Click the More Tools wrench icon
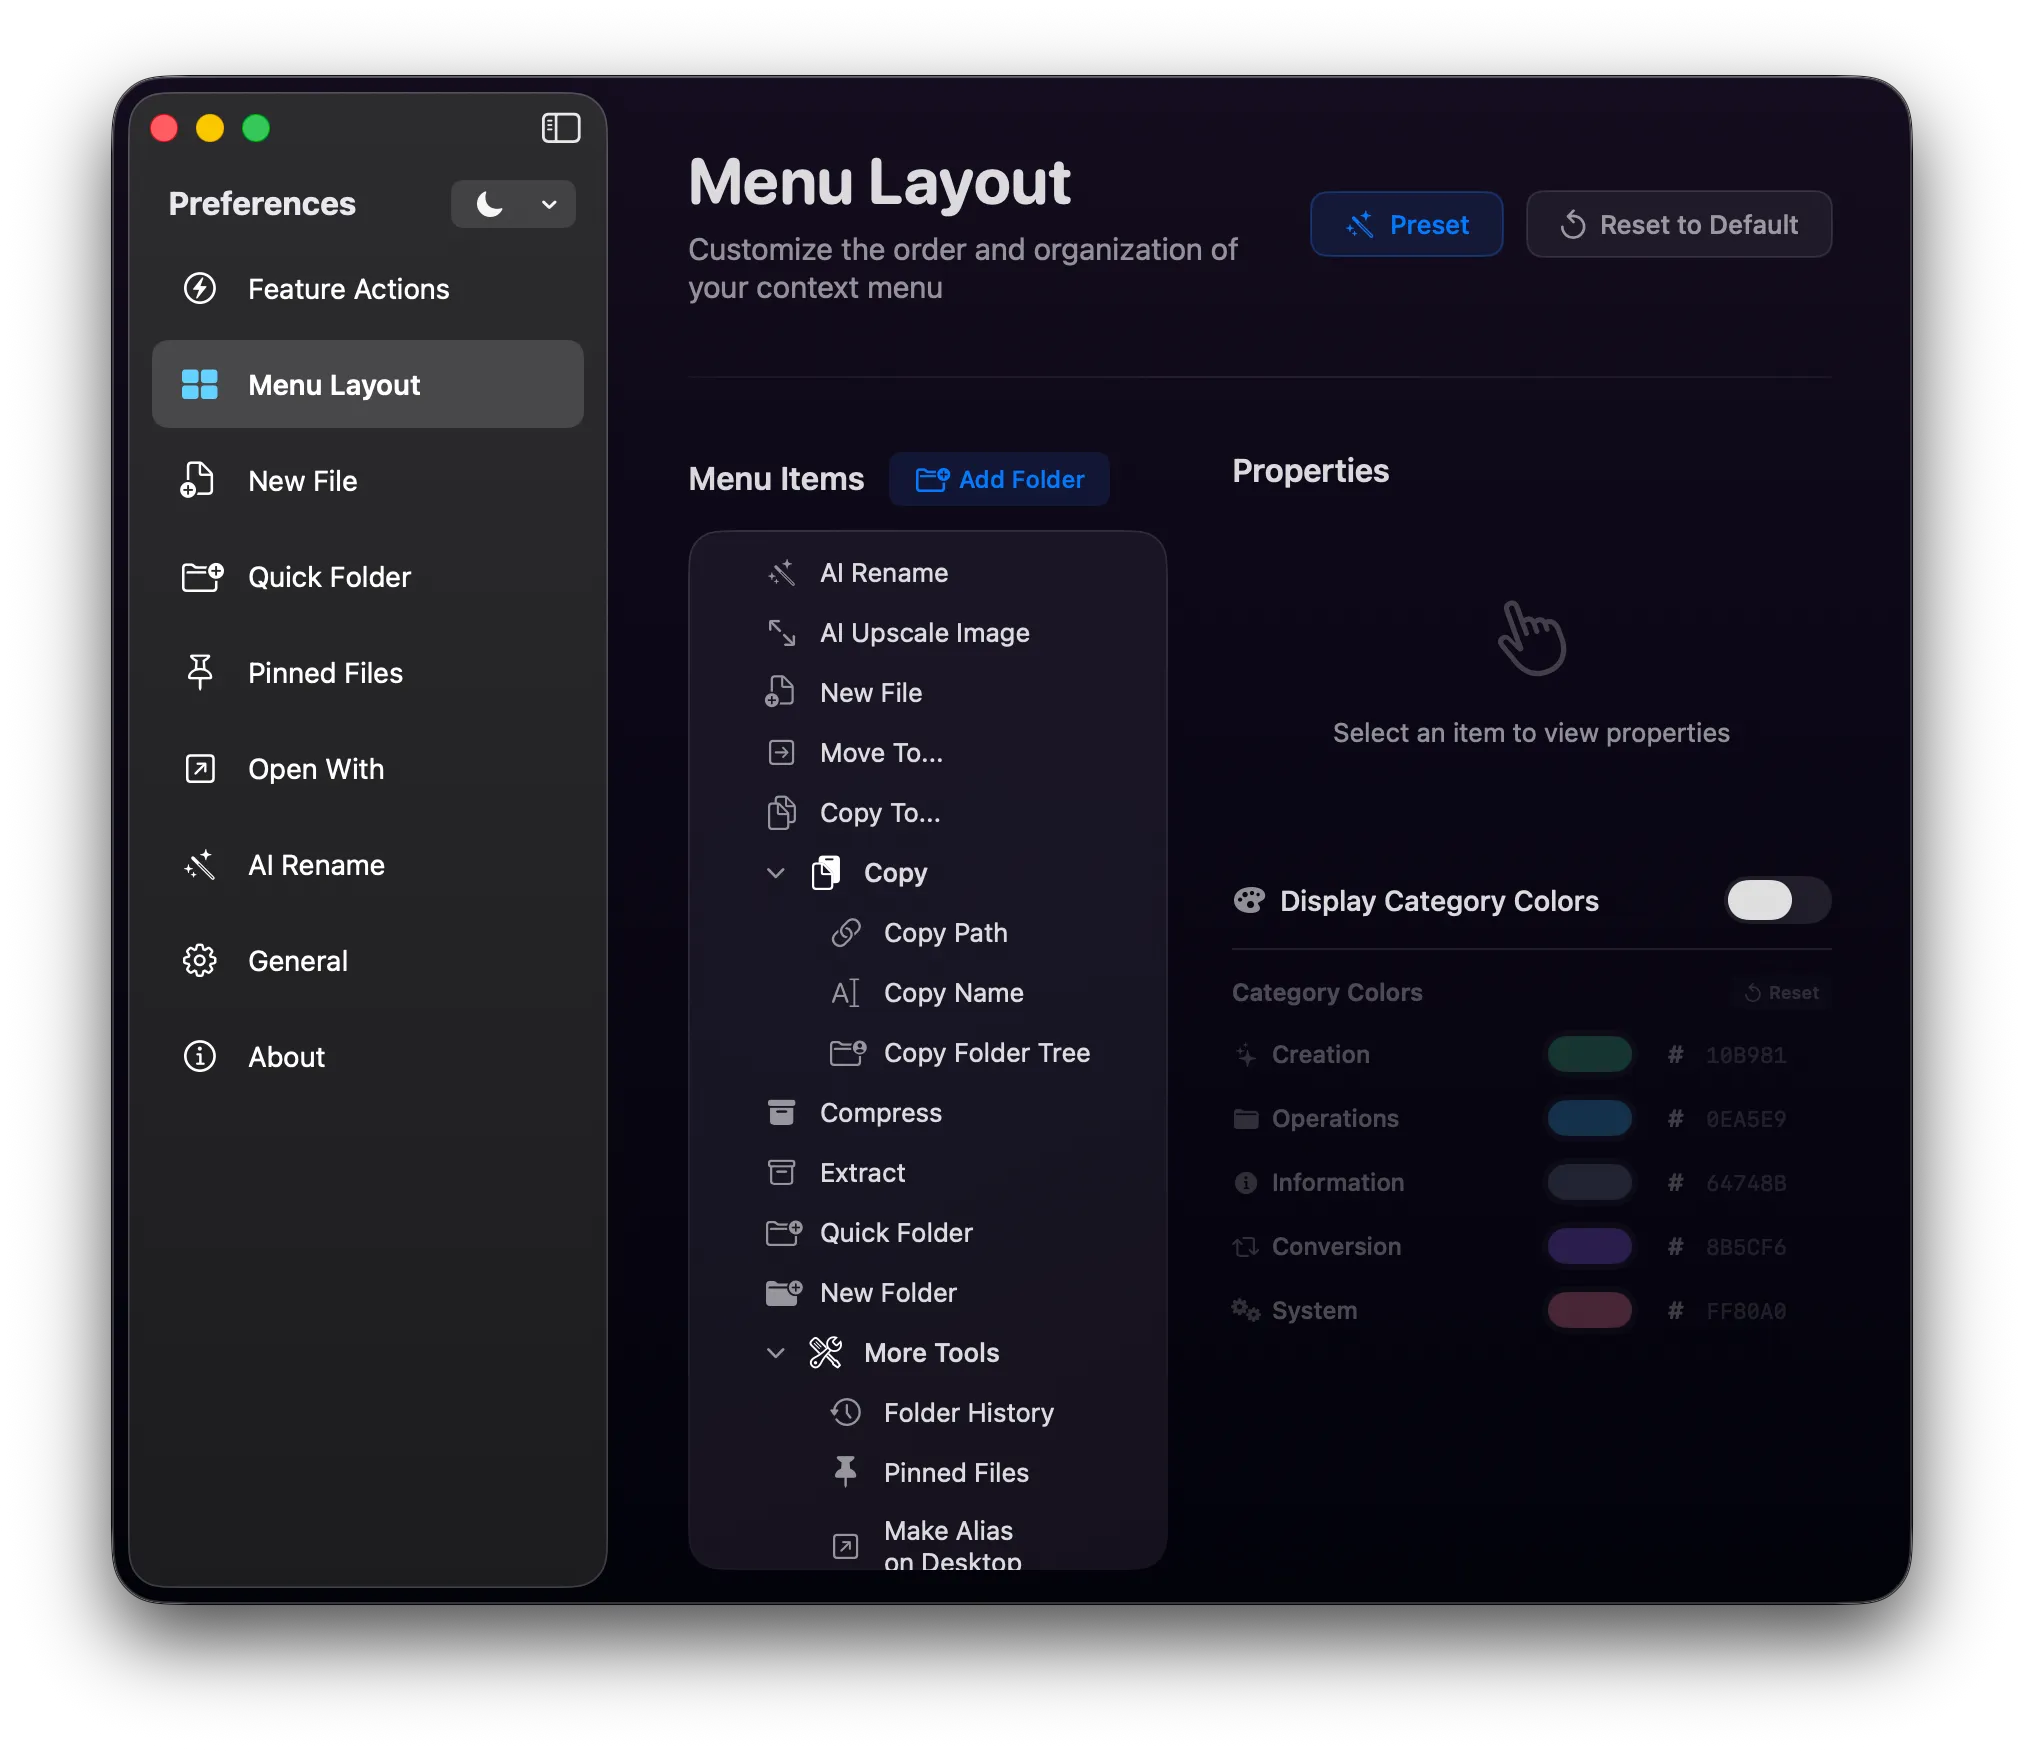The width and height of the screenshot is (2024, 1752). coord(826,1353)
